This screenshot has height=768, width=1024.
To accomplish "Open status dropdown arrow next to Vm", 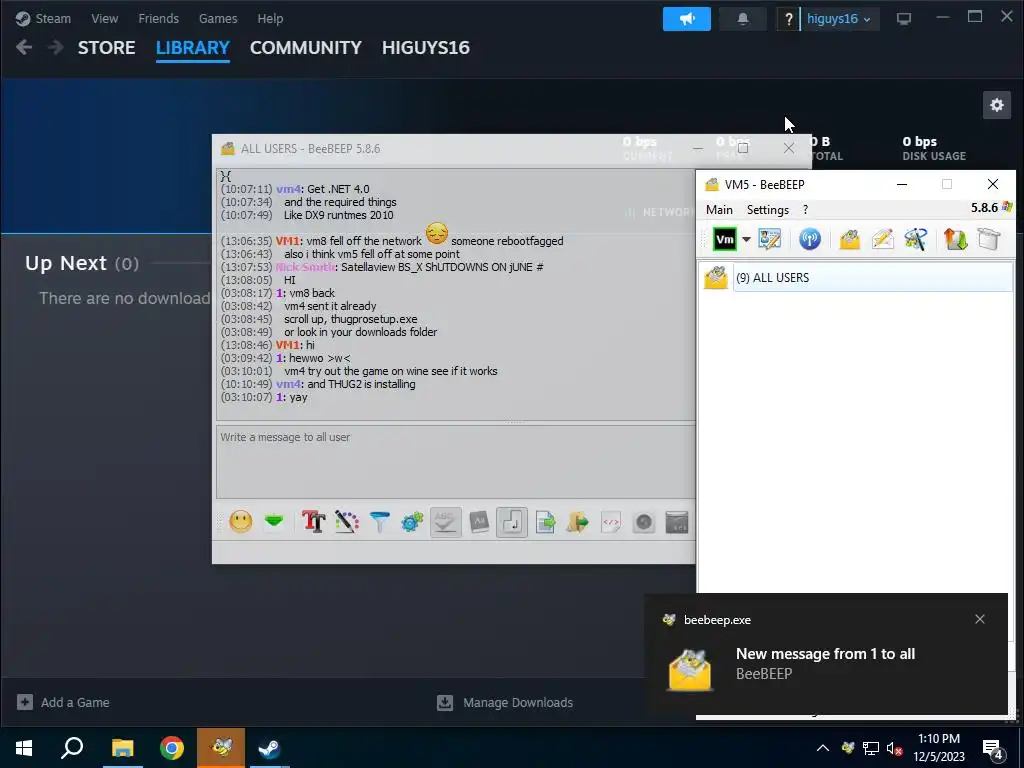I will 746,239.
